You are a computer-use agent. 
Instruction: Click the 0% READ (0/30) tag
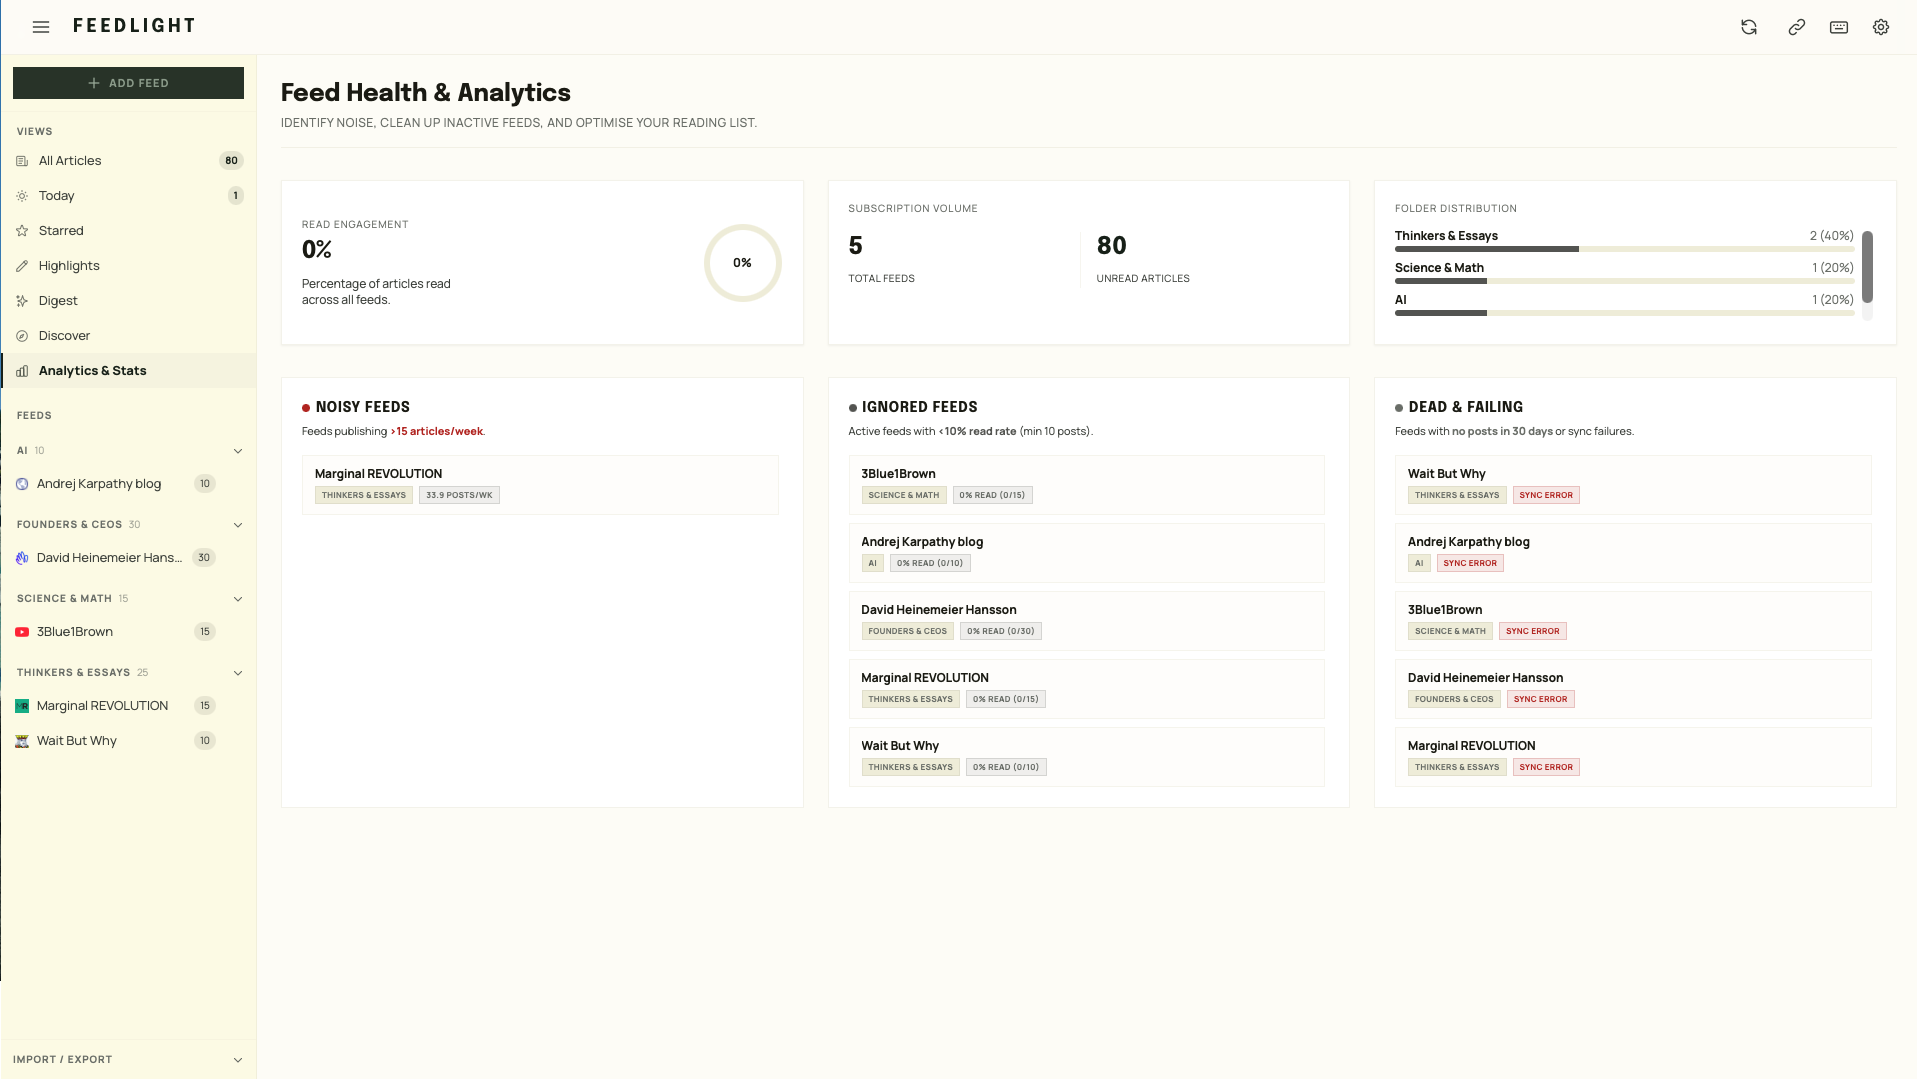pyautogui.click(x=1001, y=631)
